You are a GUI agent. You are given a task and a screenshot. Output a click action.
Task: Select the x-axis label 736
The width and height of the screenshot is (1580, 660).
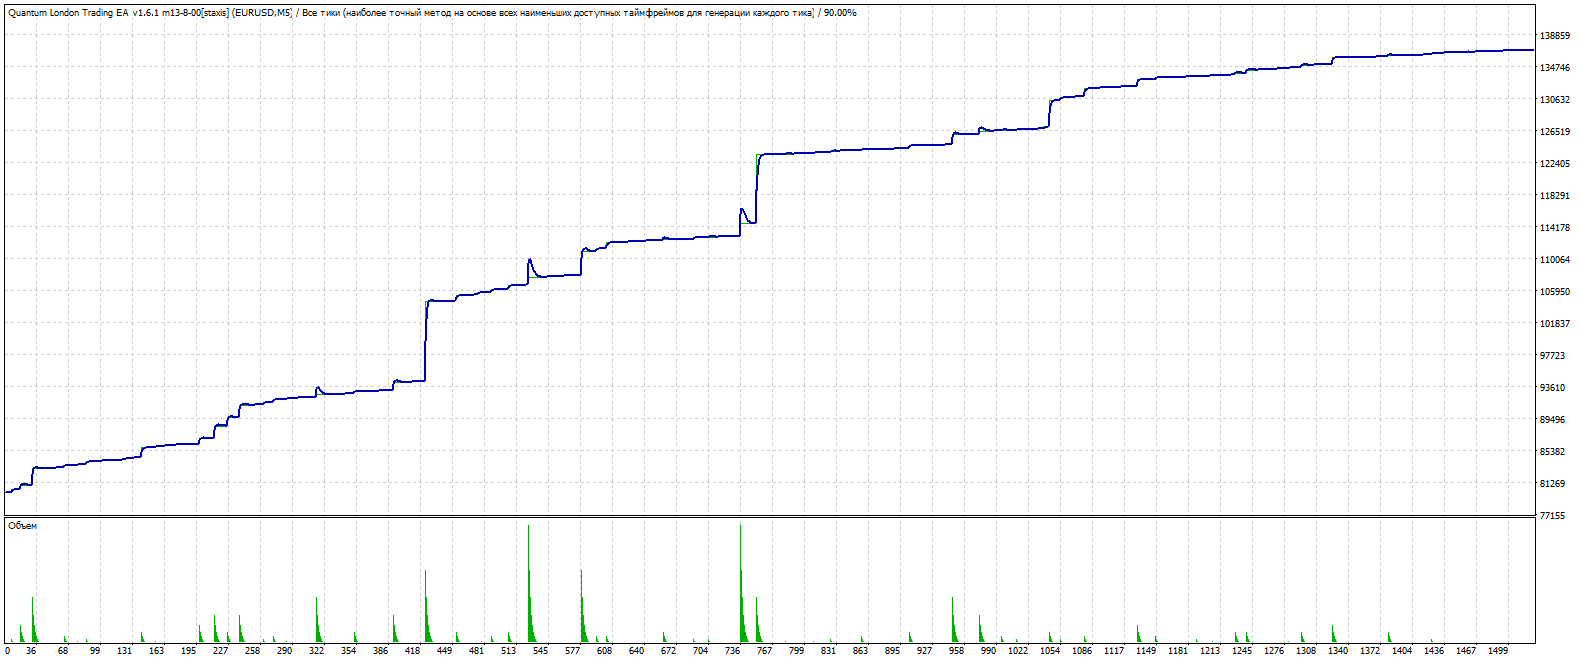click(732, 651)
